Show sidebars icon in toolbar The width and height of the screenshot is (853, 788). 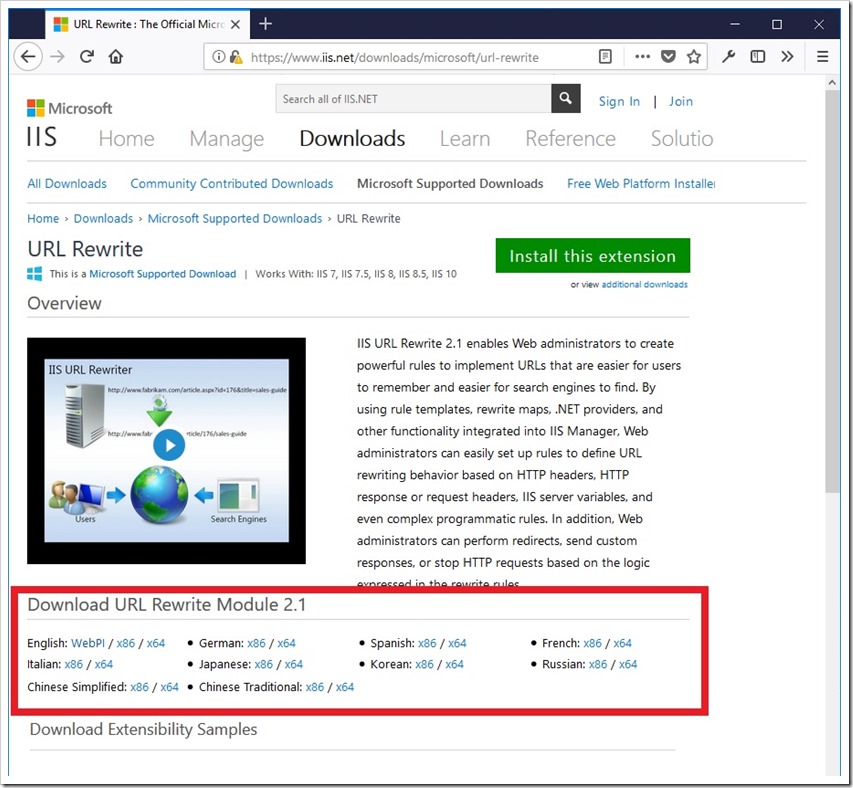coord(758,57)
